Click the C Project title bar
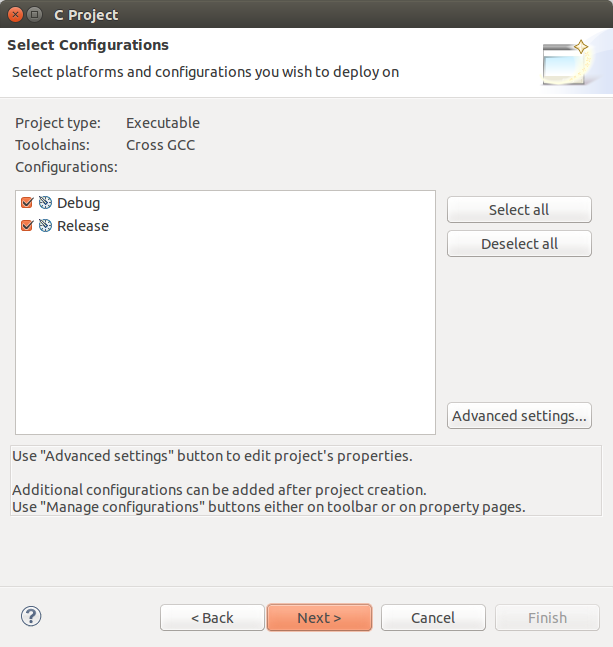The width and height of the screenshot is (613, 647). coord(300,15)
